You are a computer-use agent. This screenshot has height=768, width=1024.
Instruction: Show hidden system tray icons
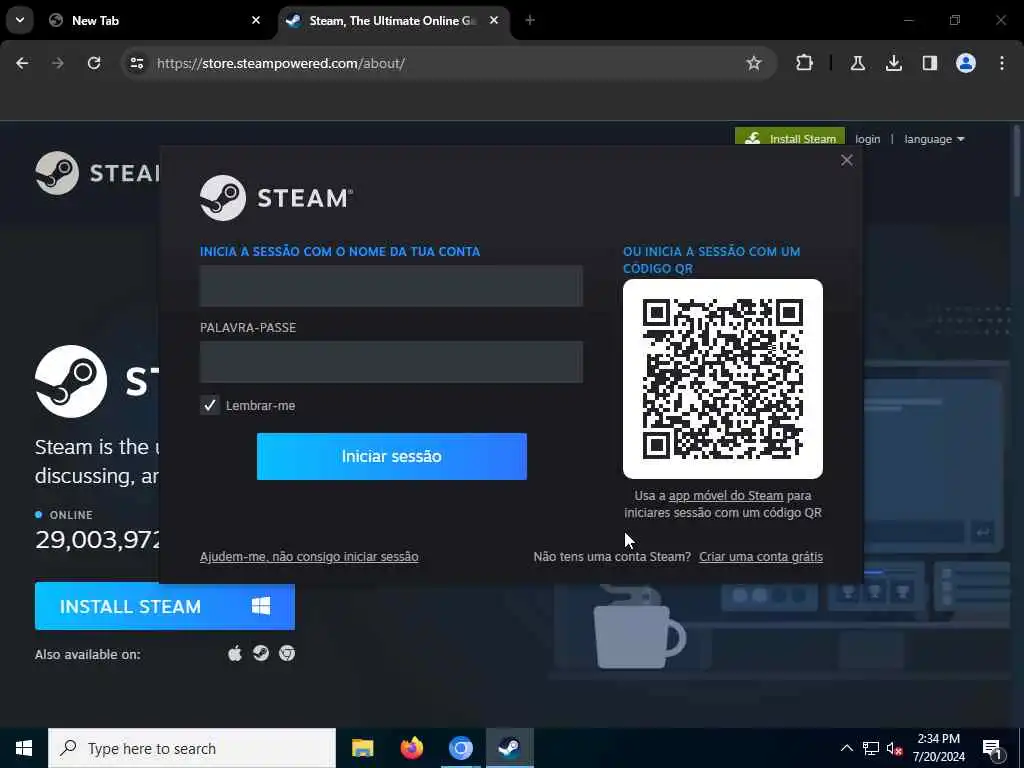click(x=846, y=748)
